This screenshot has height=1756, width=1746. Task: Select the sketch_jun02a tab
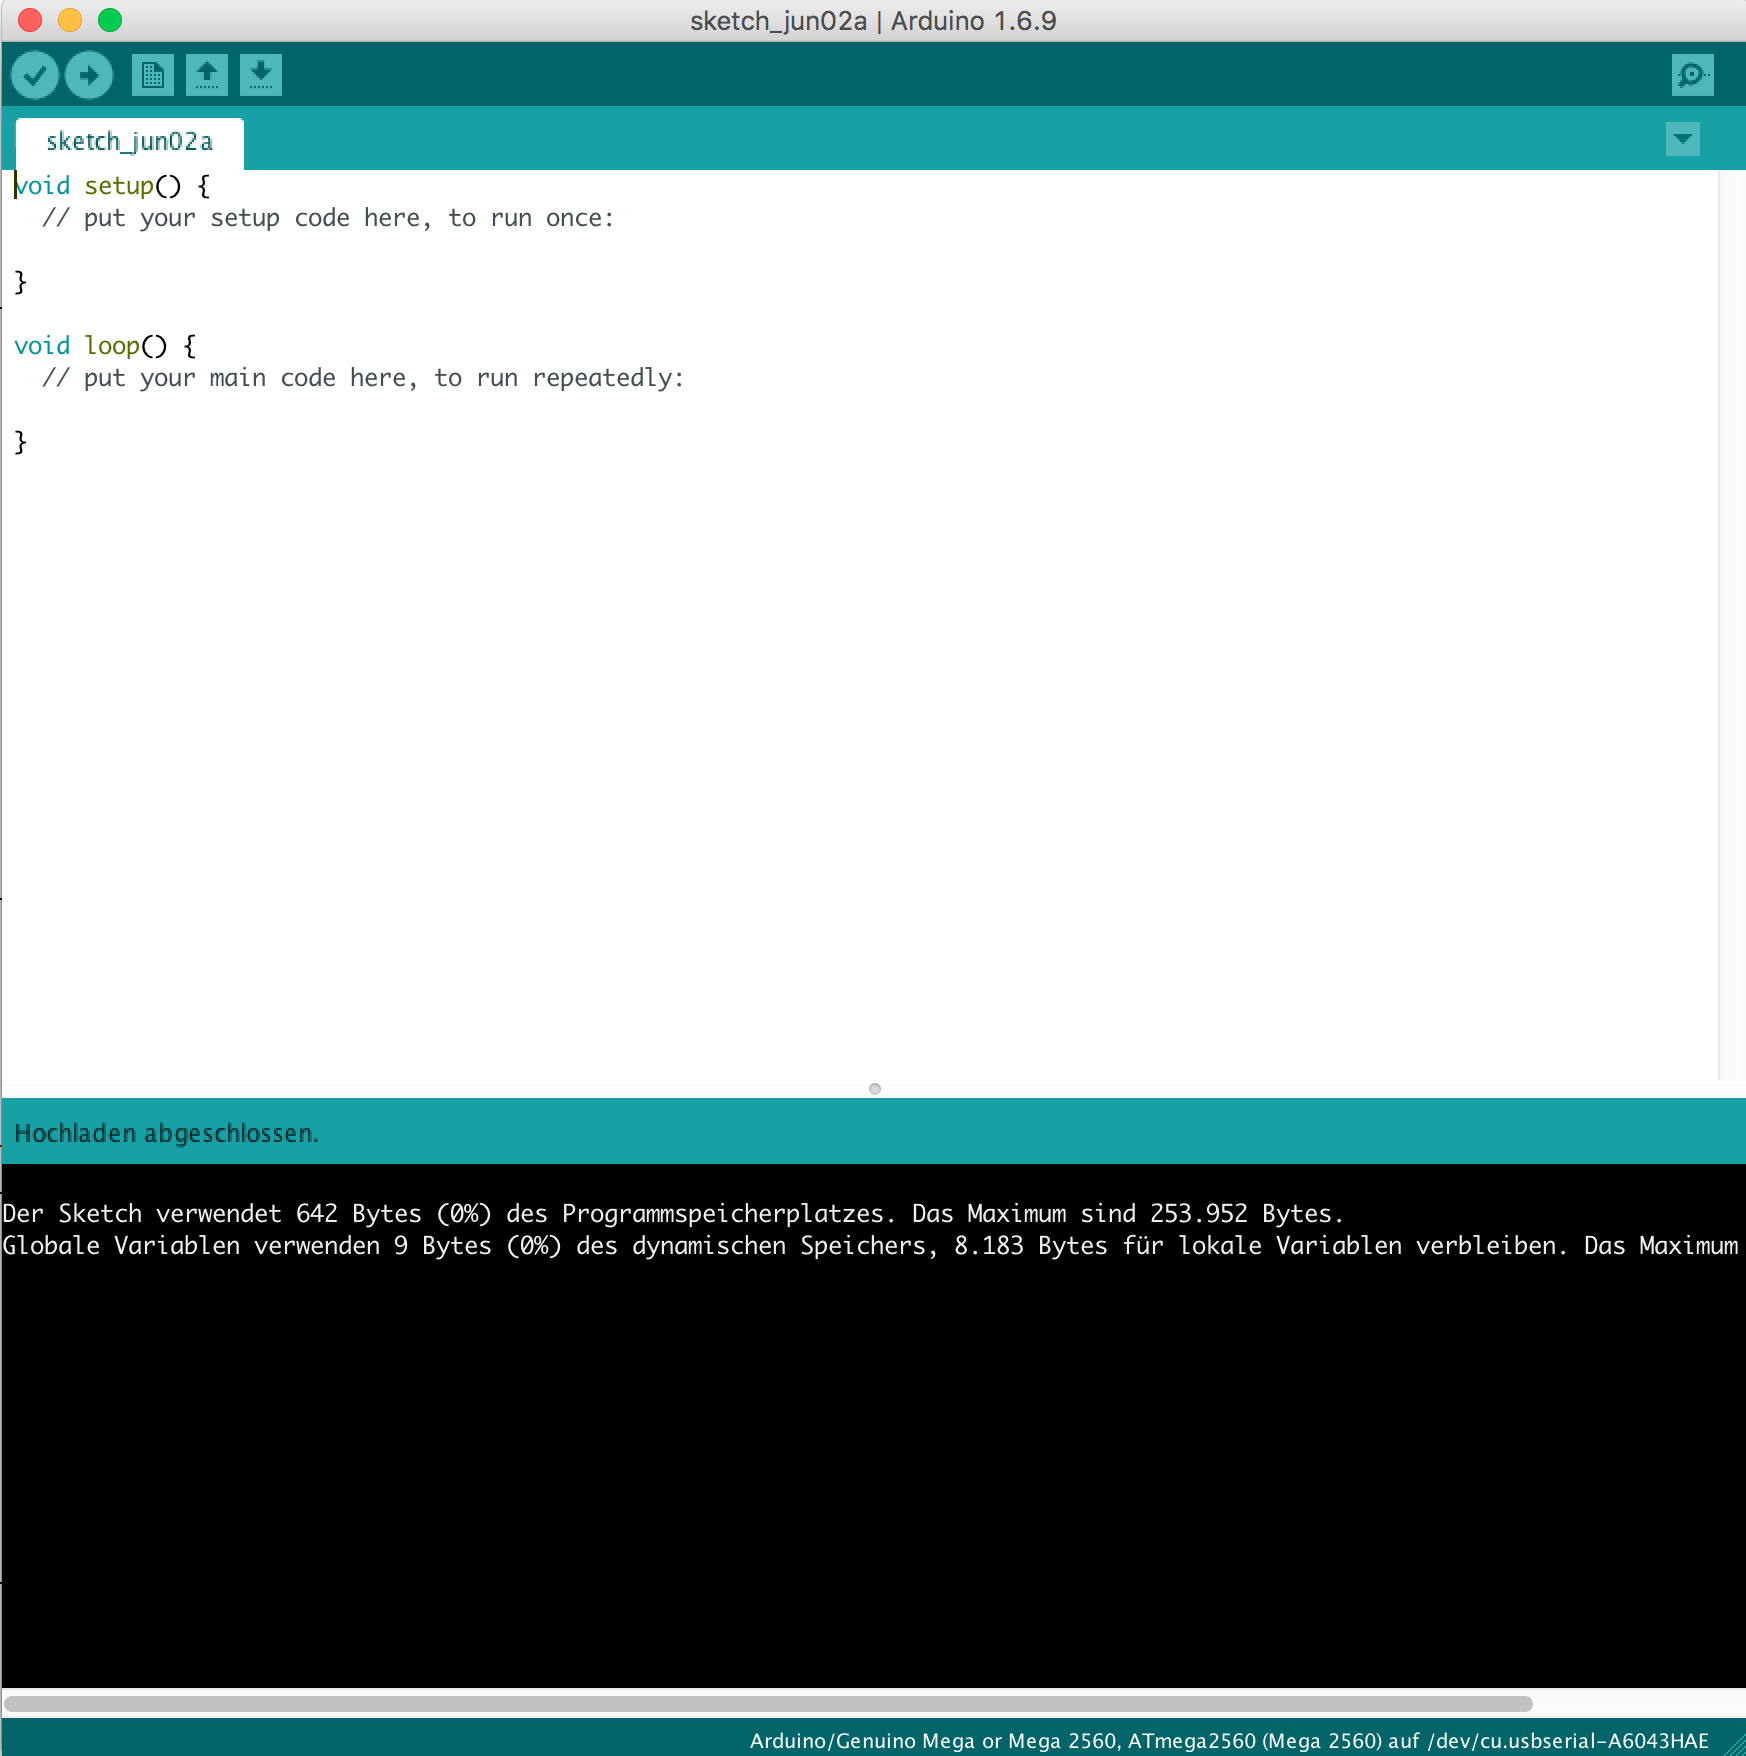point(130,143)
